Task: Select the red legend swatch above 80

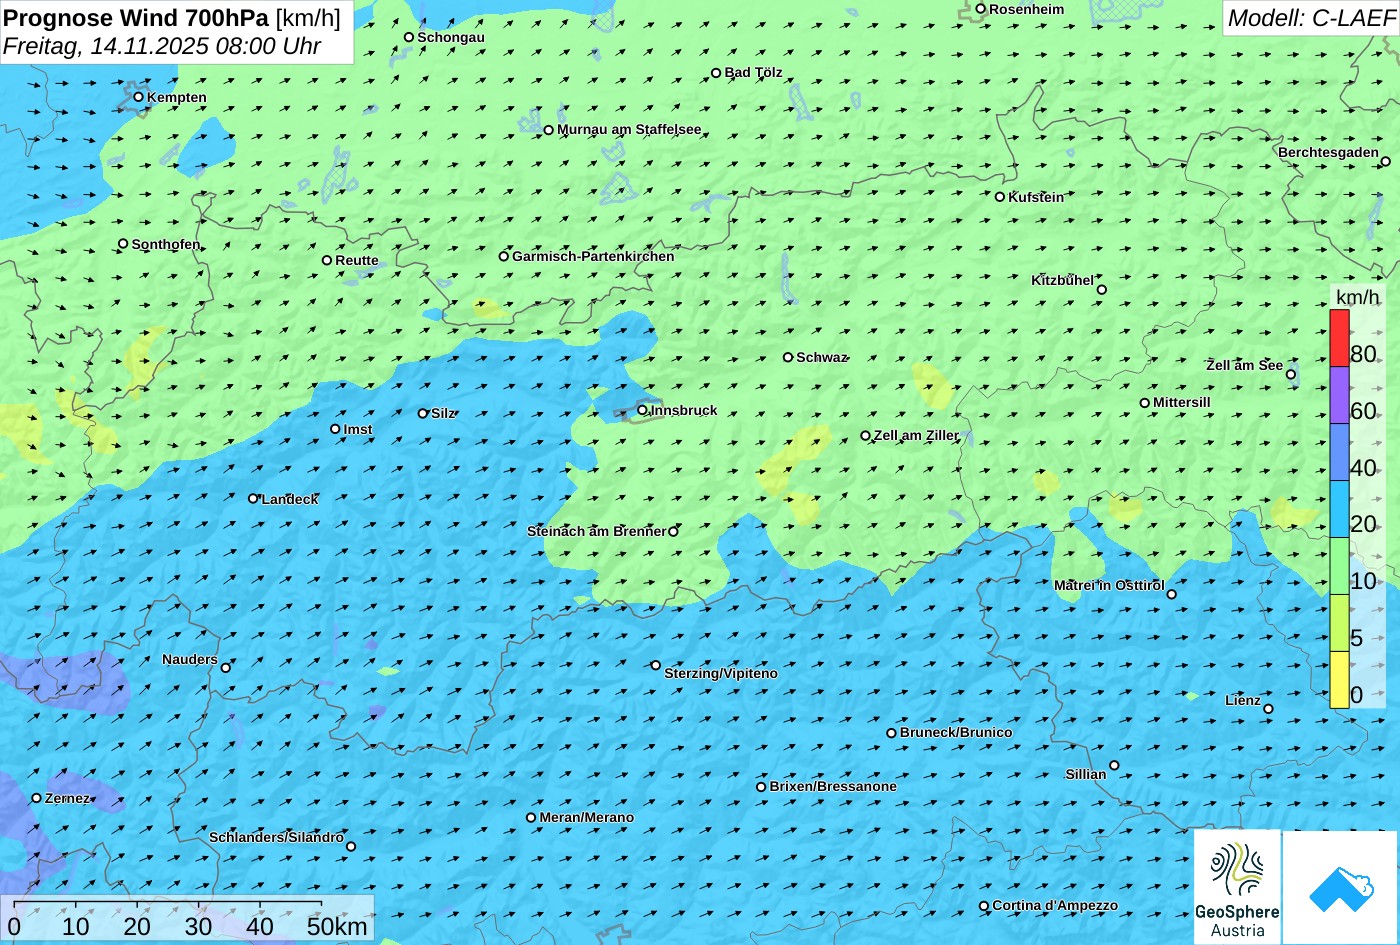Action: coord(1339,338)
